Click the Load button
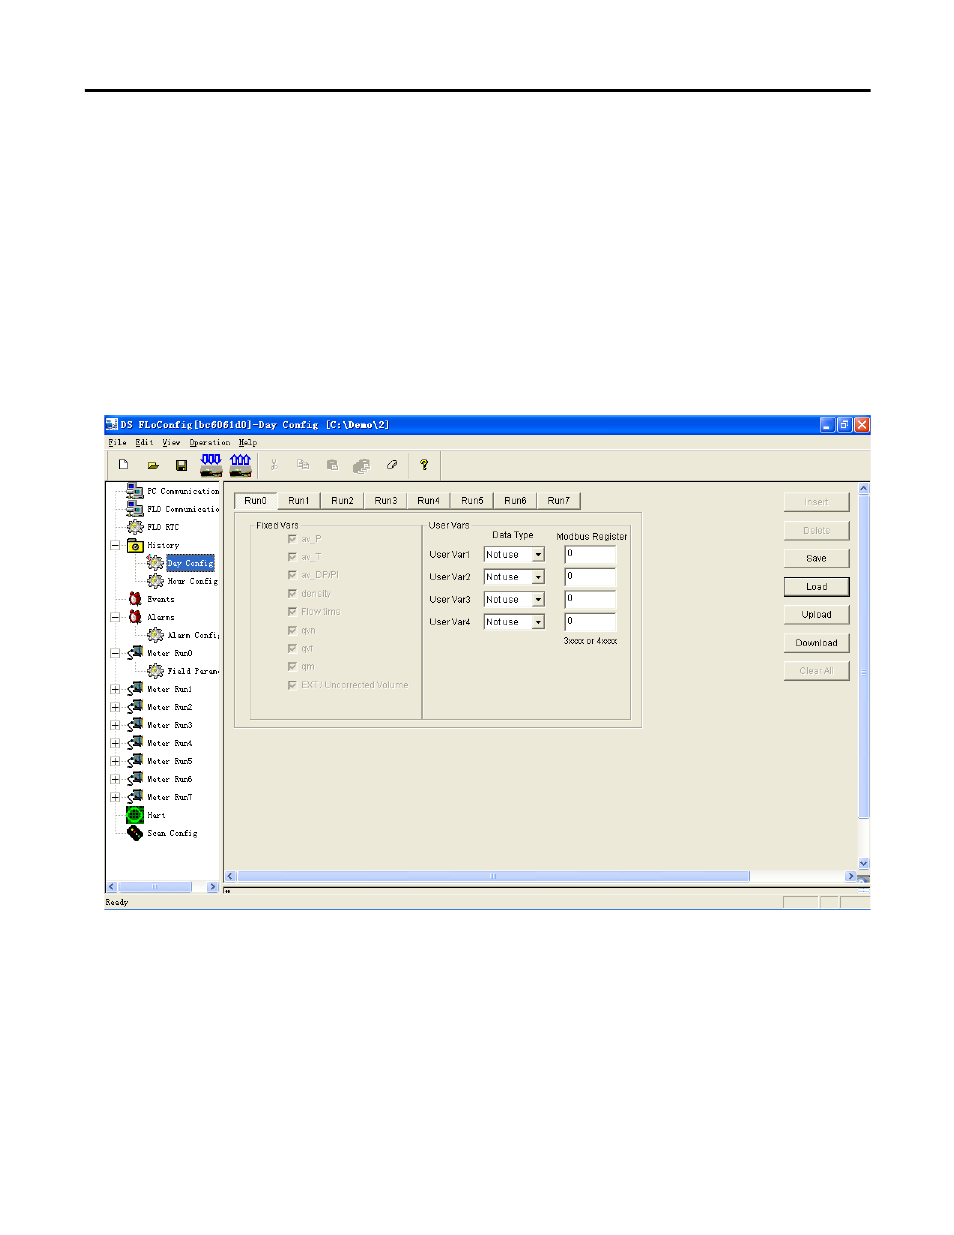This screenshot has height=1235, width=954. [x=817, y=587]
